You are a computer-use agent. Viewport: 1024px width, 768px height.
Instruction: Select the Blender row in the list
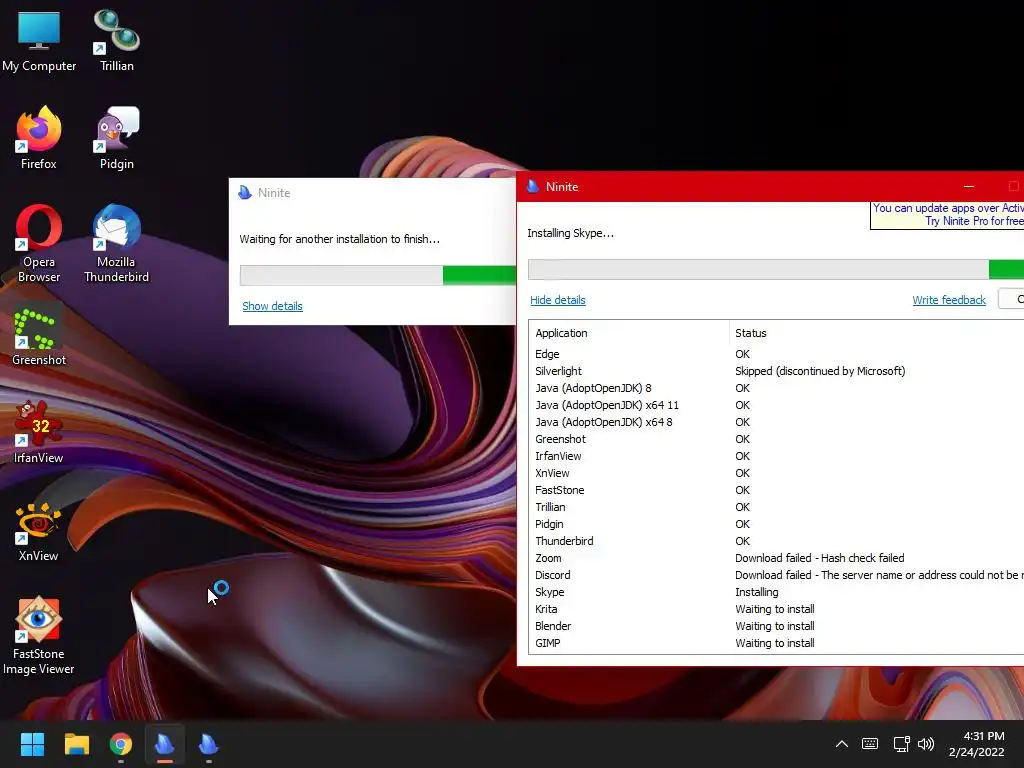pos(777,626)
